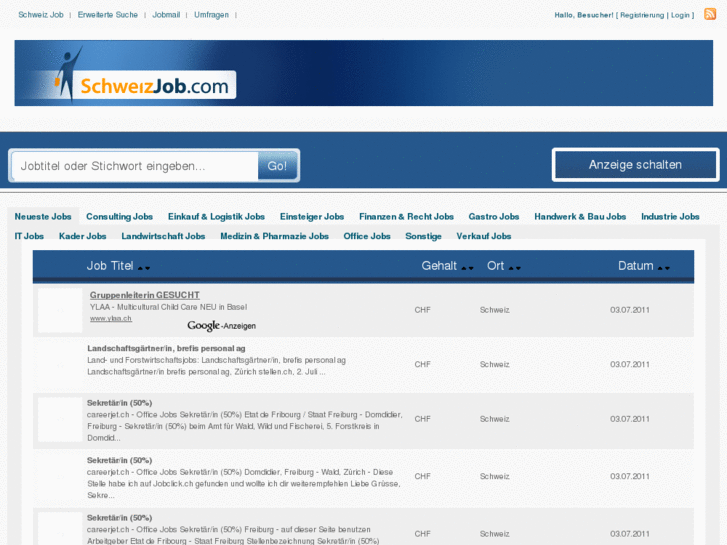Sort by Gehalt using its arrows
This screenshot has width=727, height=545.
[x=467, y=268]
